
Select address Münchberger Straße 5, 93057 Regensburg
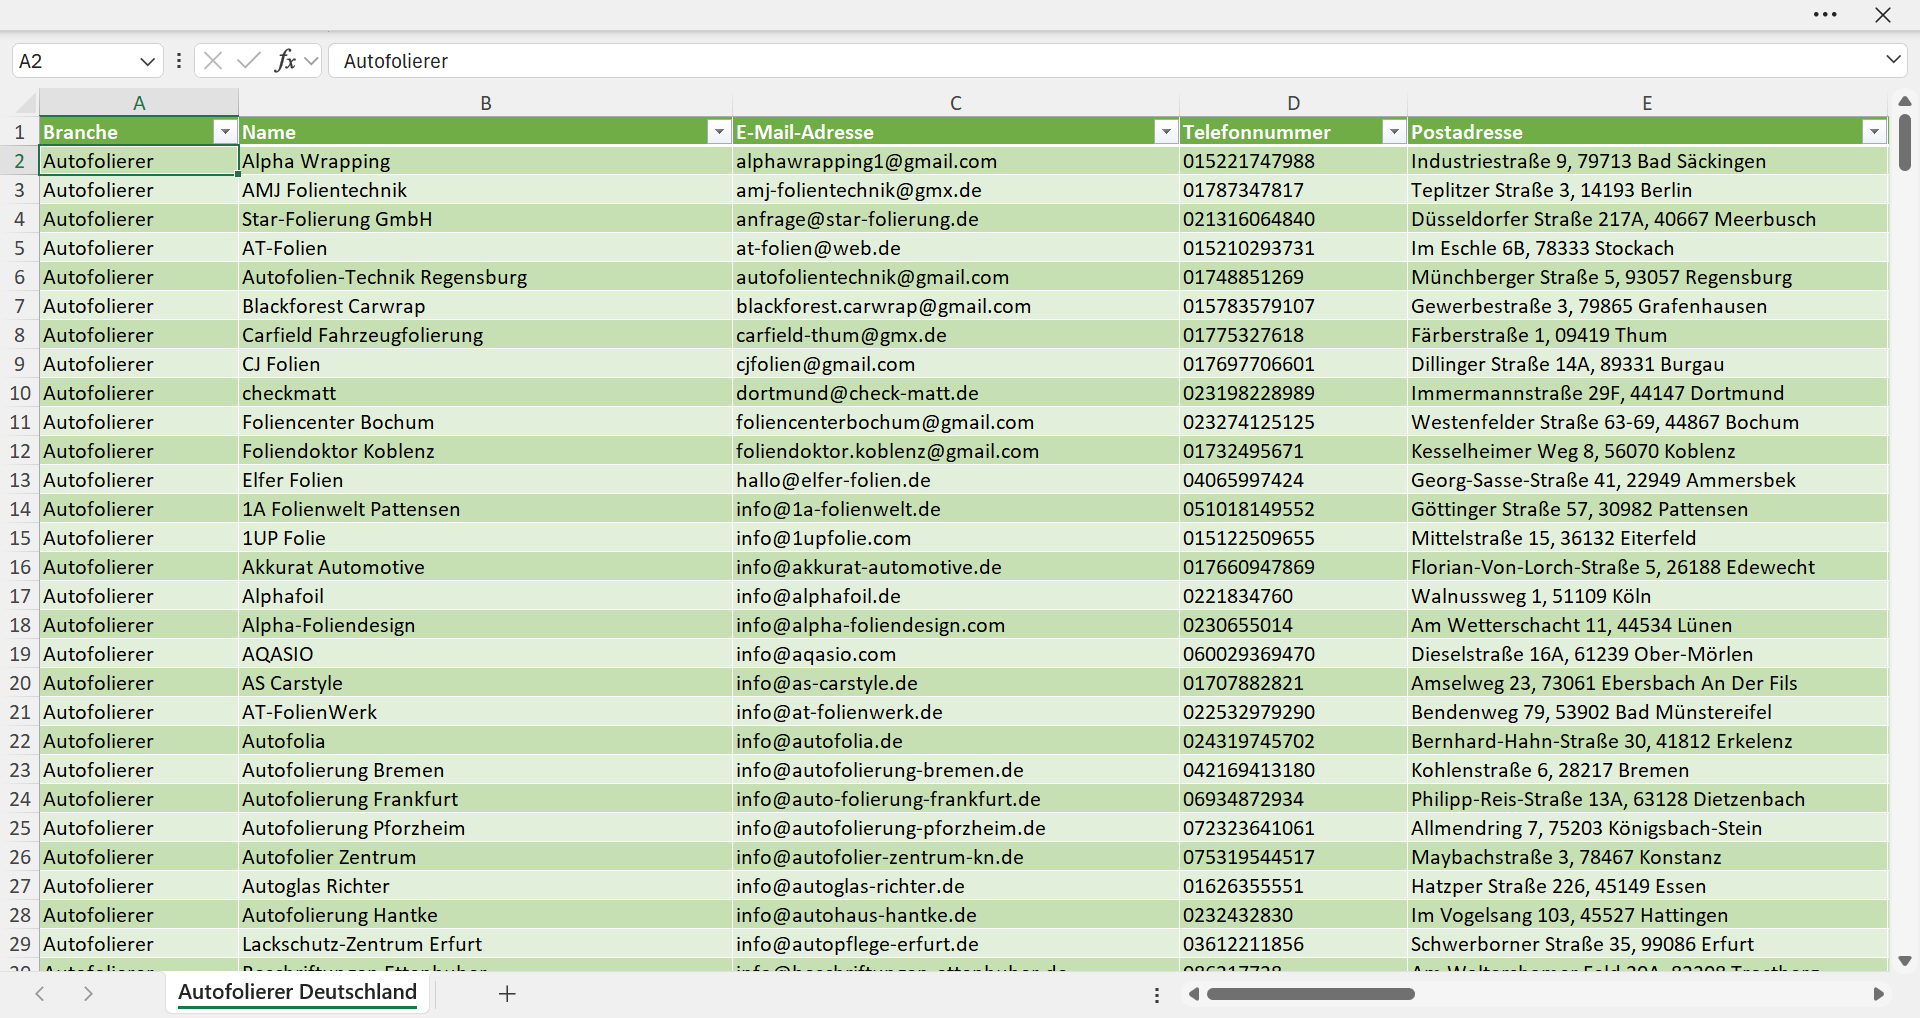1647,277
